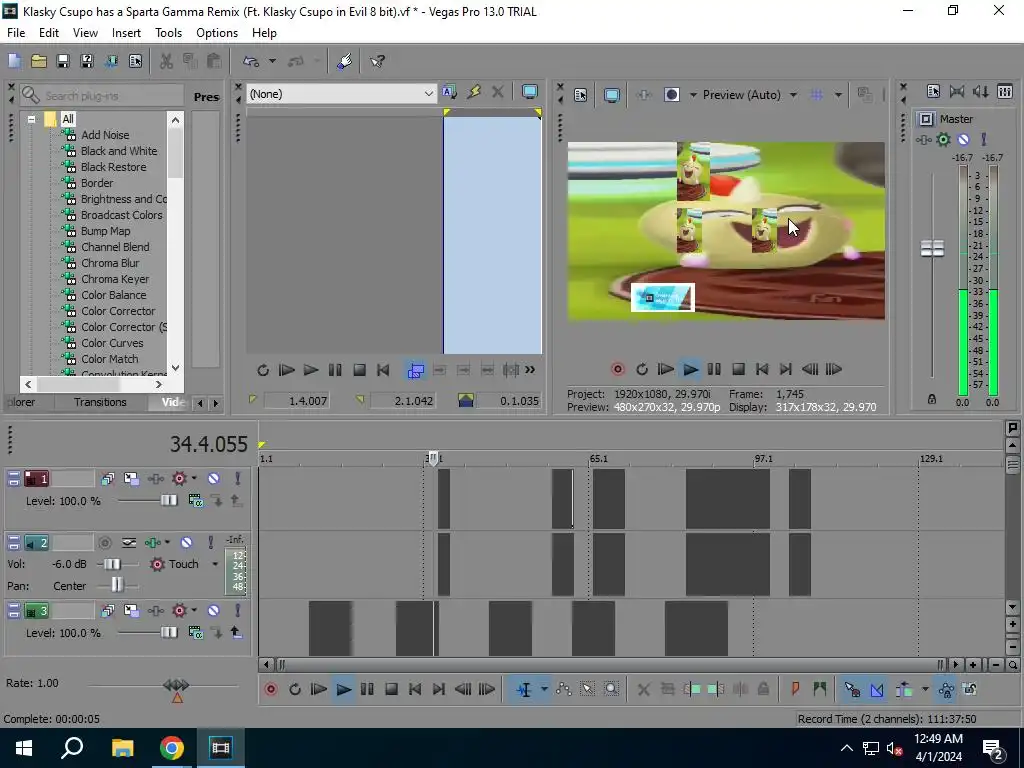Image resolution: width=1024 pixels, height=768 pixels.
Task: Open the Edit tool dropdown arrow
Action: [543, 689]
